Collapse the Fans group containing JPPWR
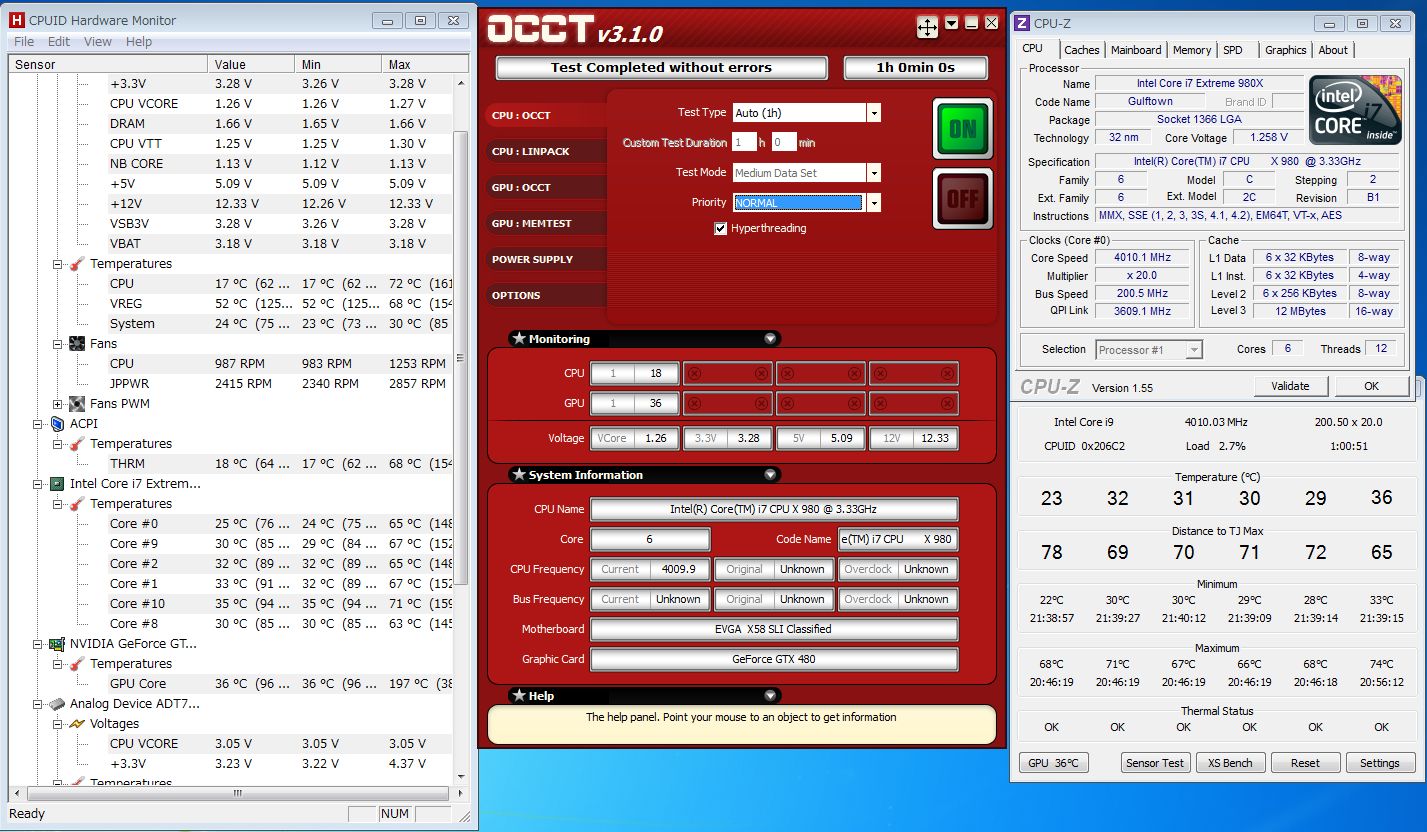 click(58, 344)
